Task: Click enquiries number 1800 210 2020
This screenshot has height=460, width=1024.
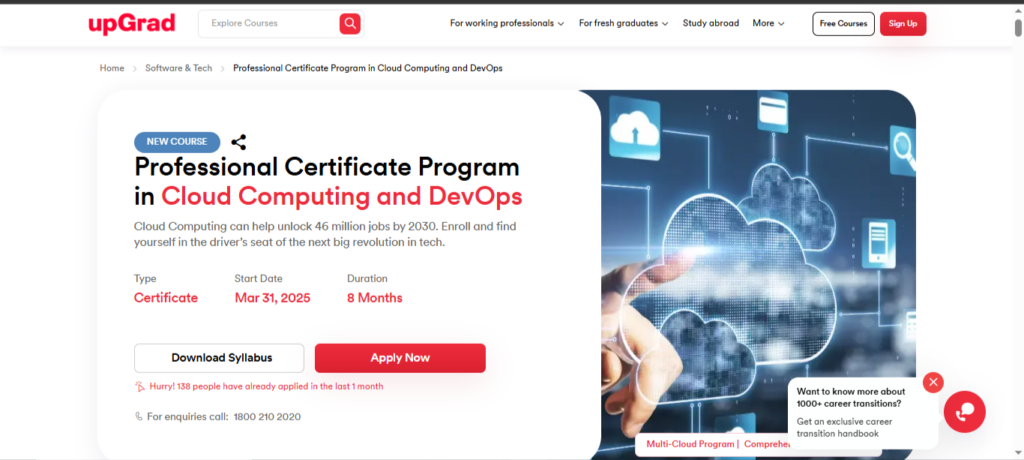Action: [x=267, y=416]
